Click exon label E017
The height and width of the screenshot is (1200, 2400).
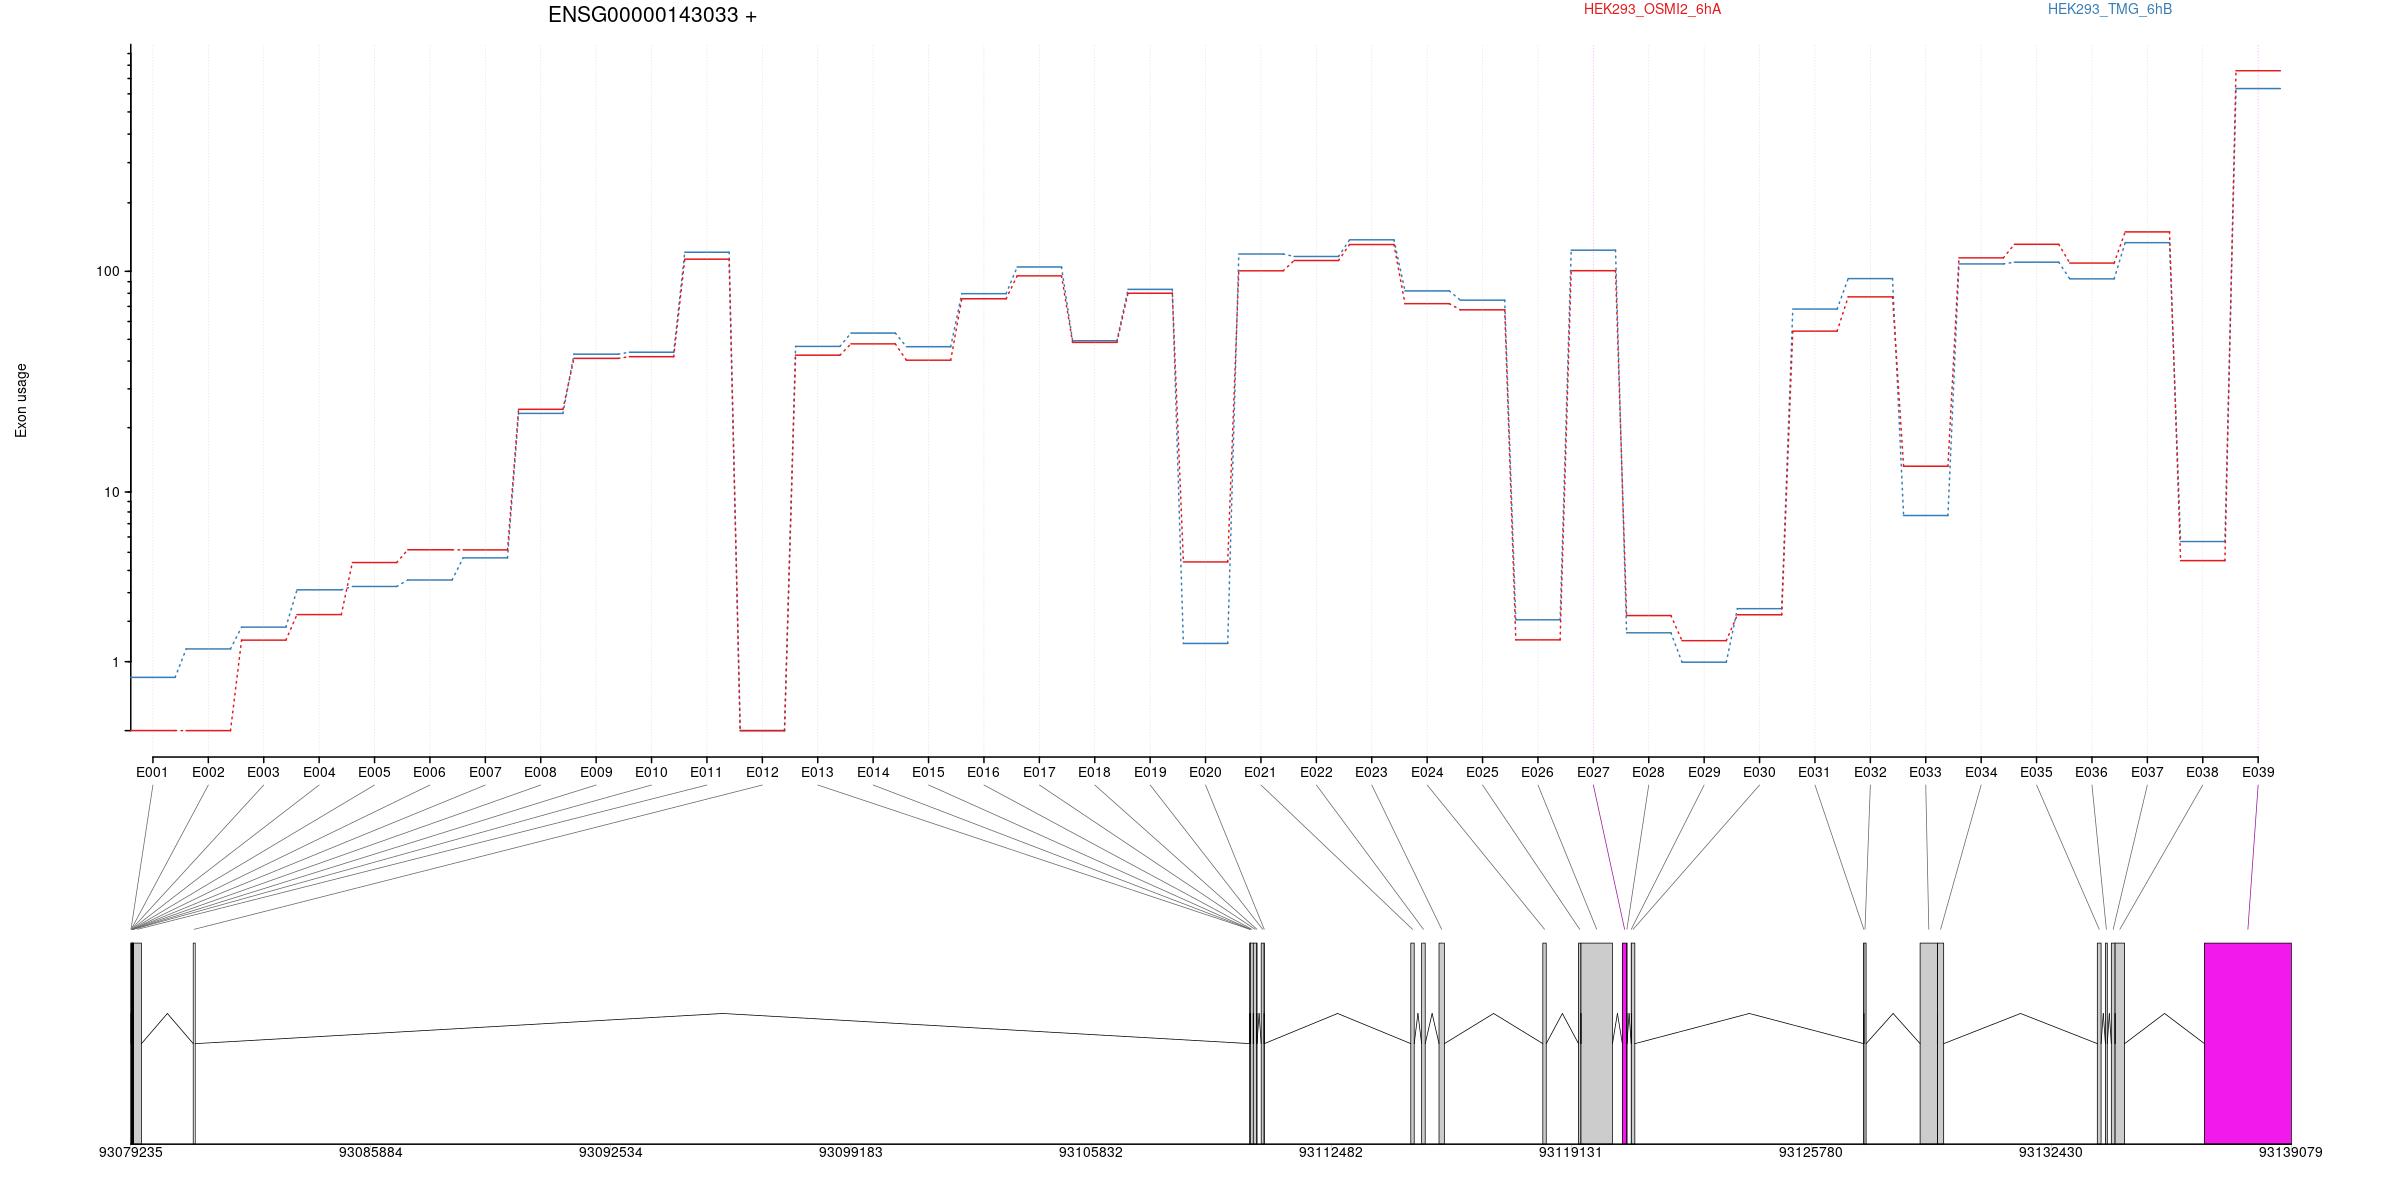(1039, 772)
